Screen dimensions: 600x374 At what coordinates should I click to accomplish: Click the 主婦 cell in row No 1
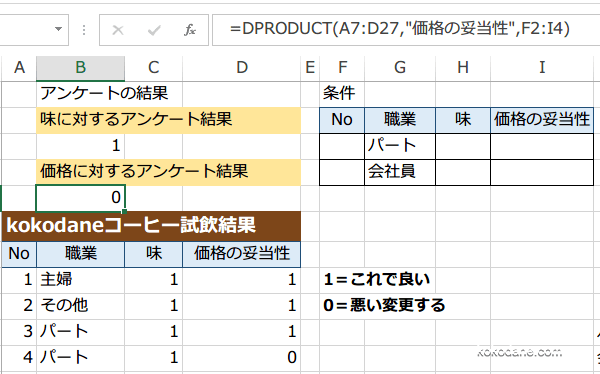[80, 280]
